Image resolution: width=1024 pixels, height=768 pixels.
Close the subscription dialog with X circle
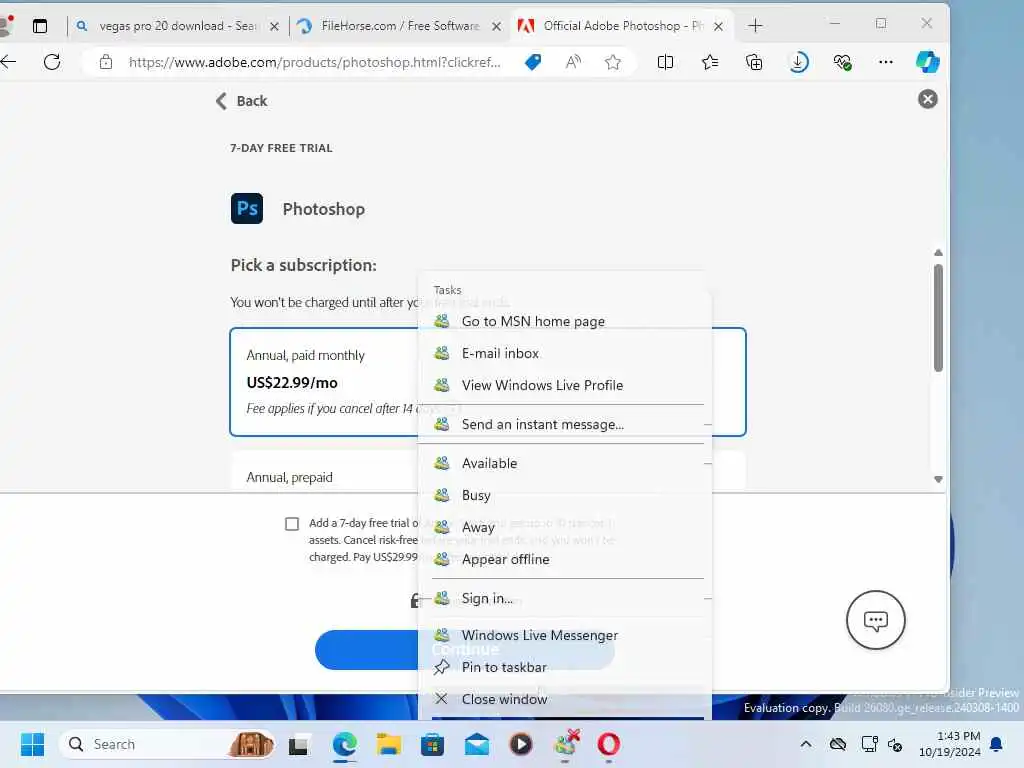pyautogui.click(x=927, y=99)
